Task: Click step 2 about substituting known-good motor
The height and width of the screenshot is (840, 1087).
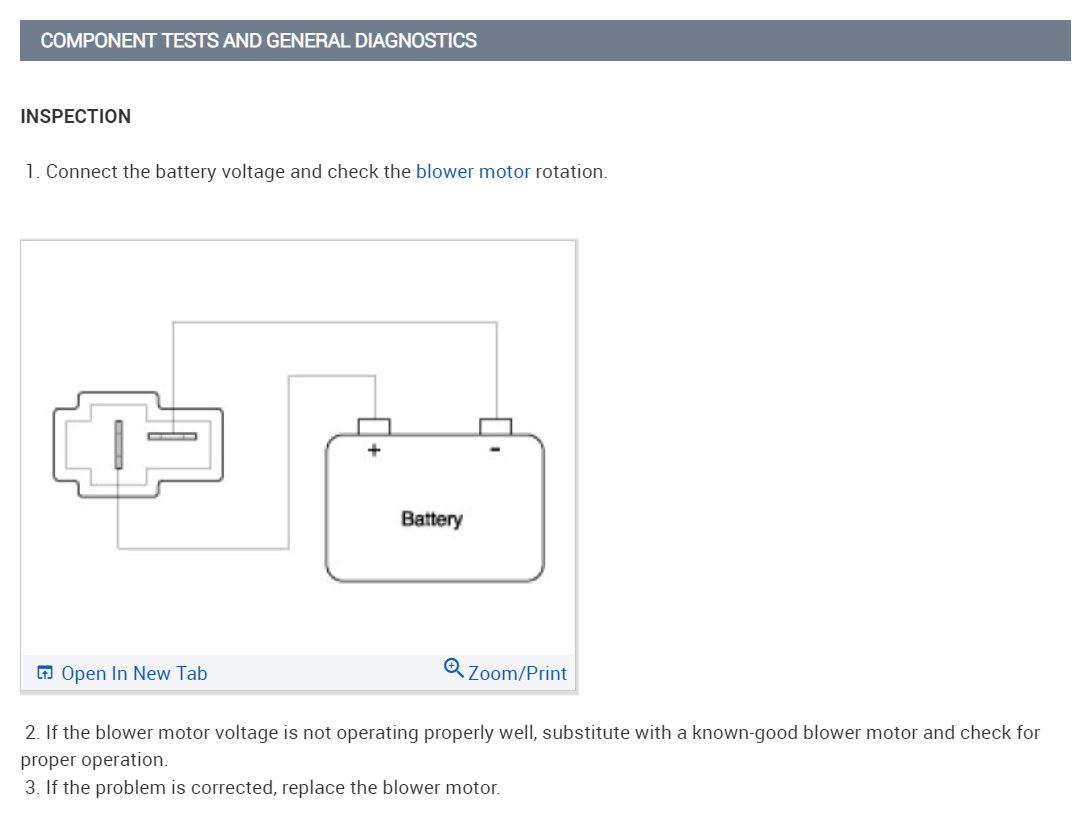Action: [532, 733]
